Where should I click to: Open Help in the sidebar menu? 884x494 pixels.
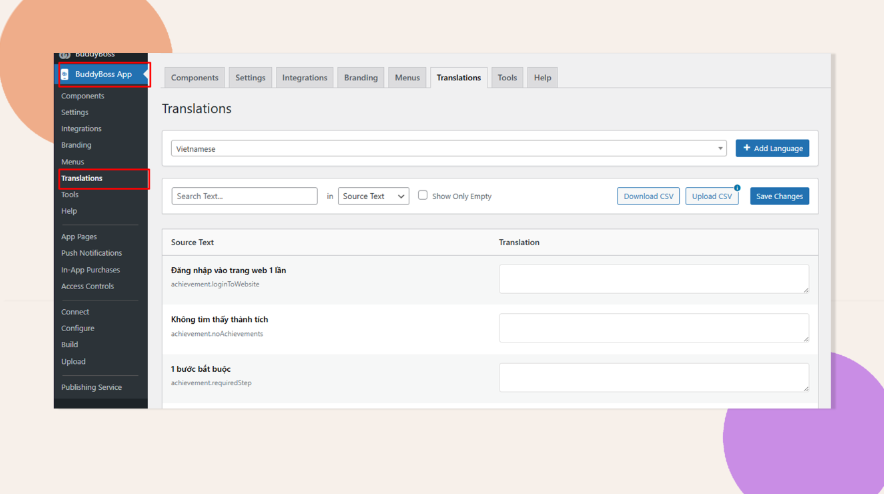click(x=69, y=211)
